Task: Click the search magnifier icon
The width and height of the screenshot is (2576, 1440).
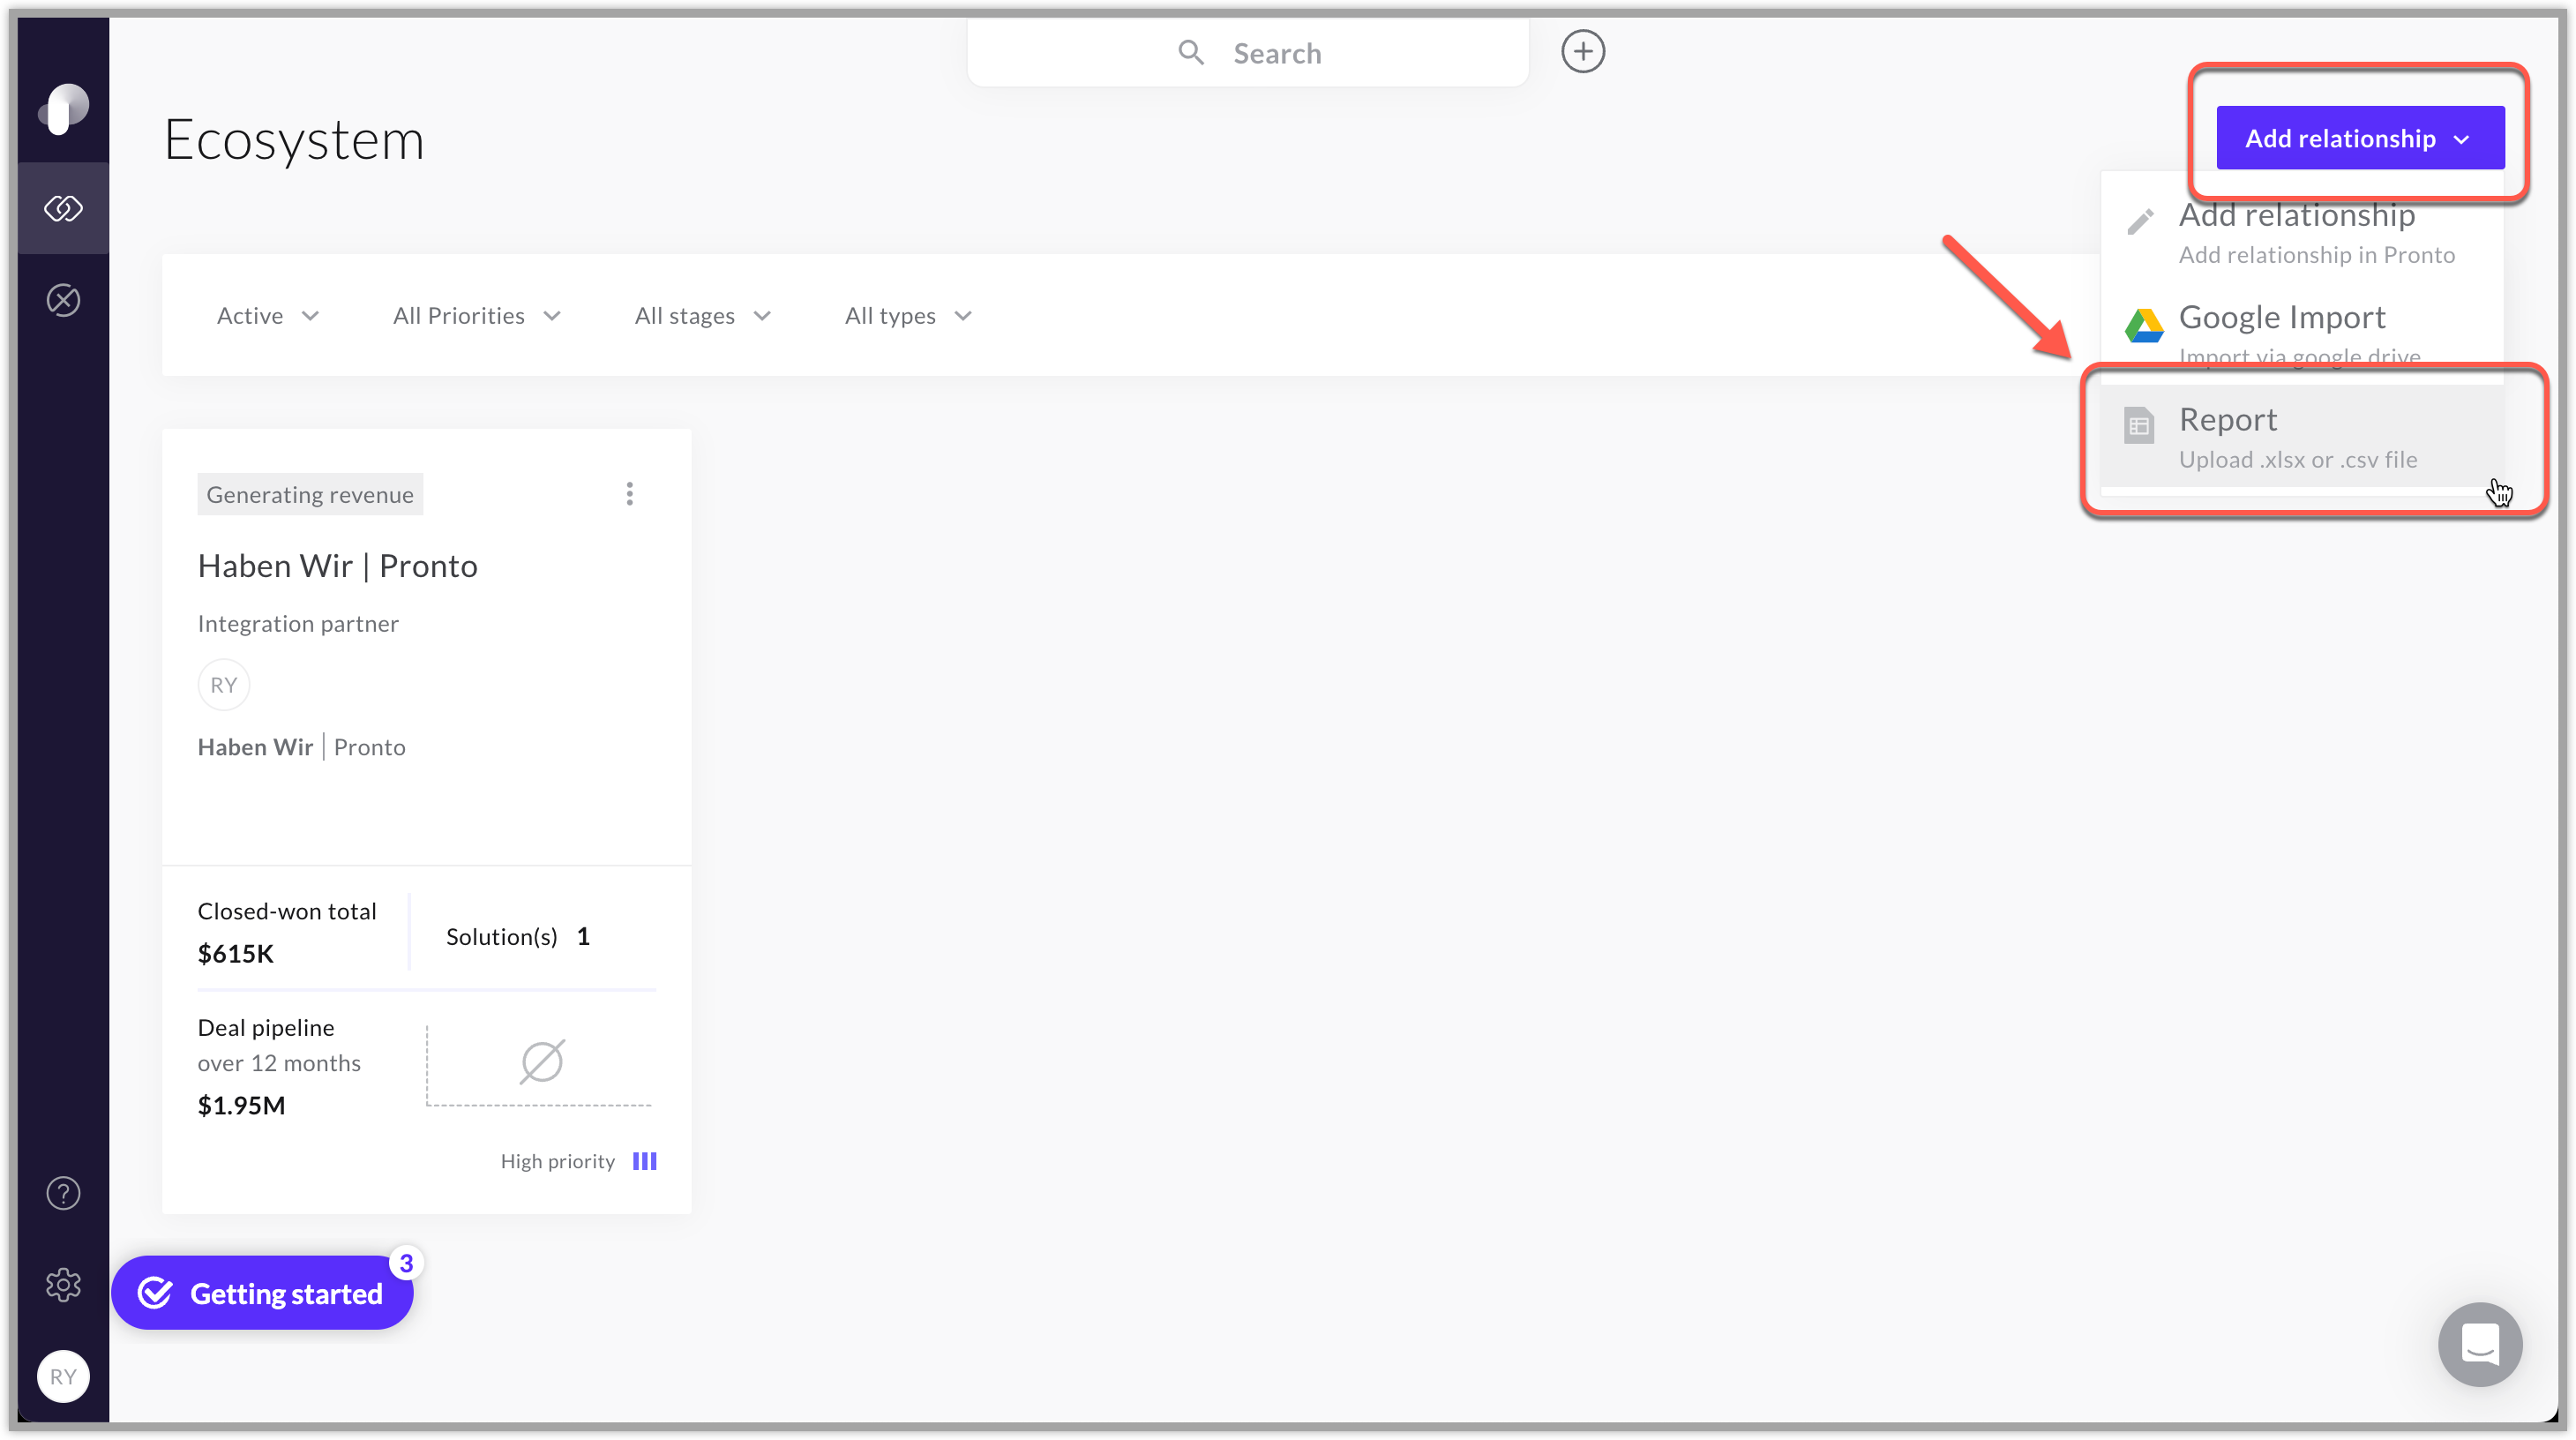Action: 1190,52
